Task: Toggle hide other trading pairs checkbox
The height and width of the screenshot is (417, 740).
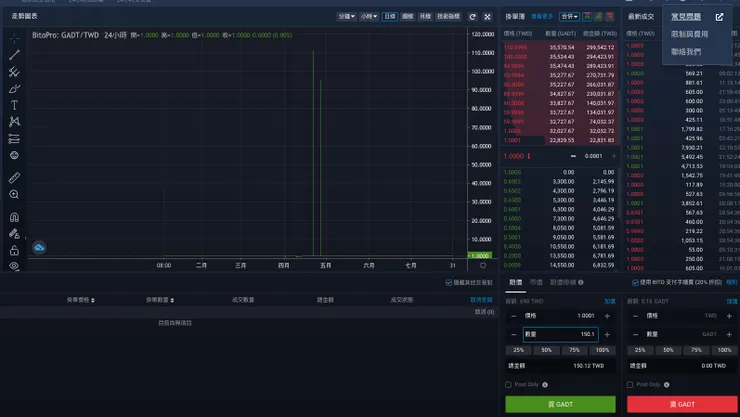Action: pos(449,283)
